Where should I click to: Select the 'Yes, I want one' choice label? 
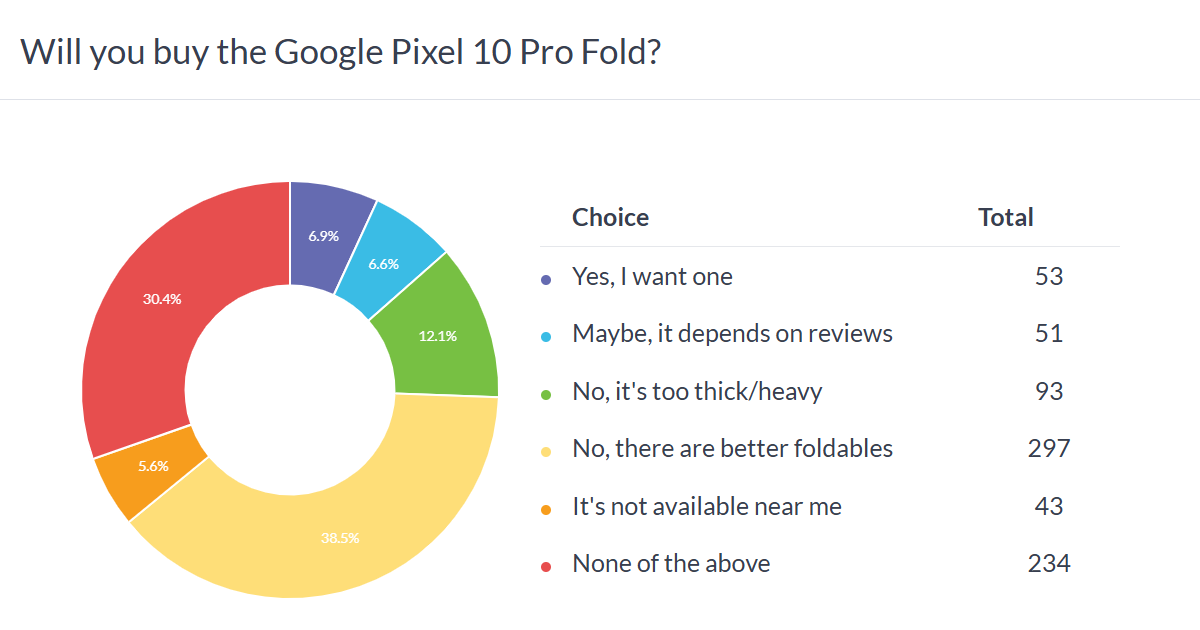(x=652, y=277)
